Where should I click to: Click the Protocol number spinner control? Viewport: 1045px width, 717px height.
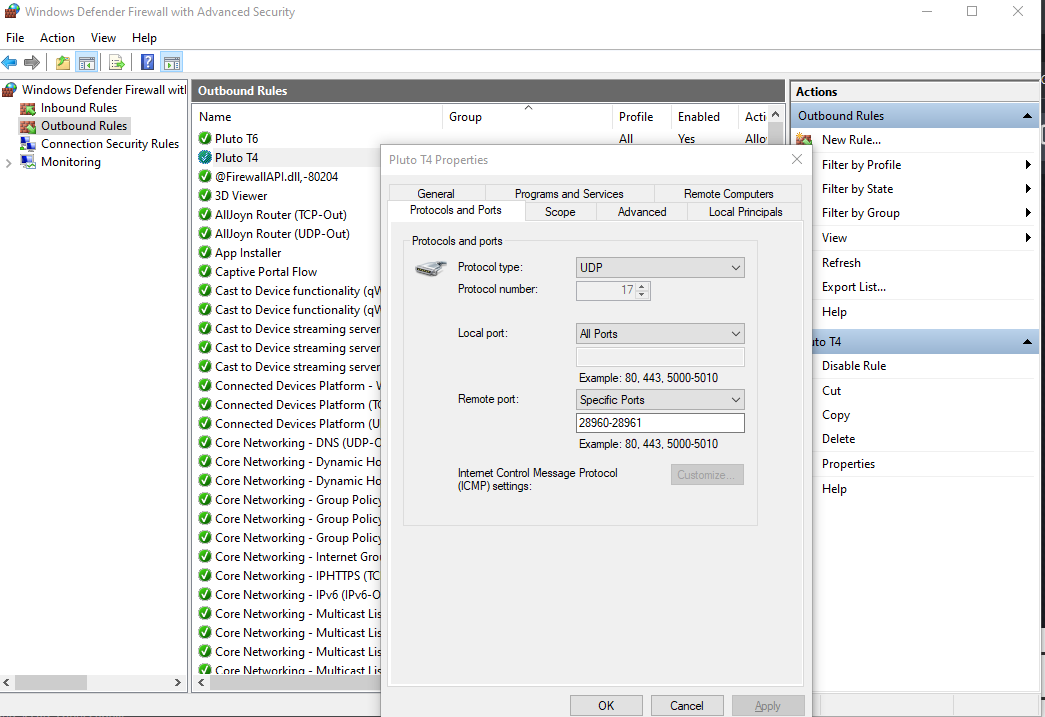tap(642, 291)
